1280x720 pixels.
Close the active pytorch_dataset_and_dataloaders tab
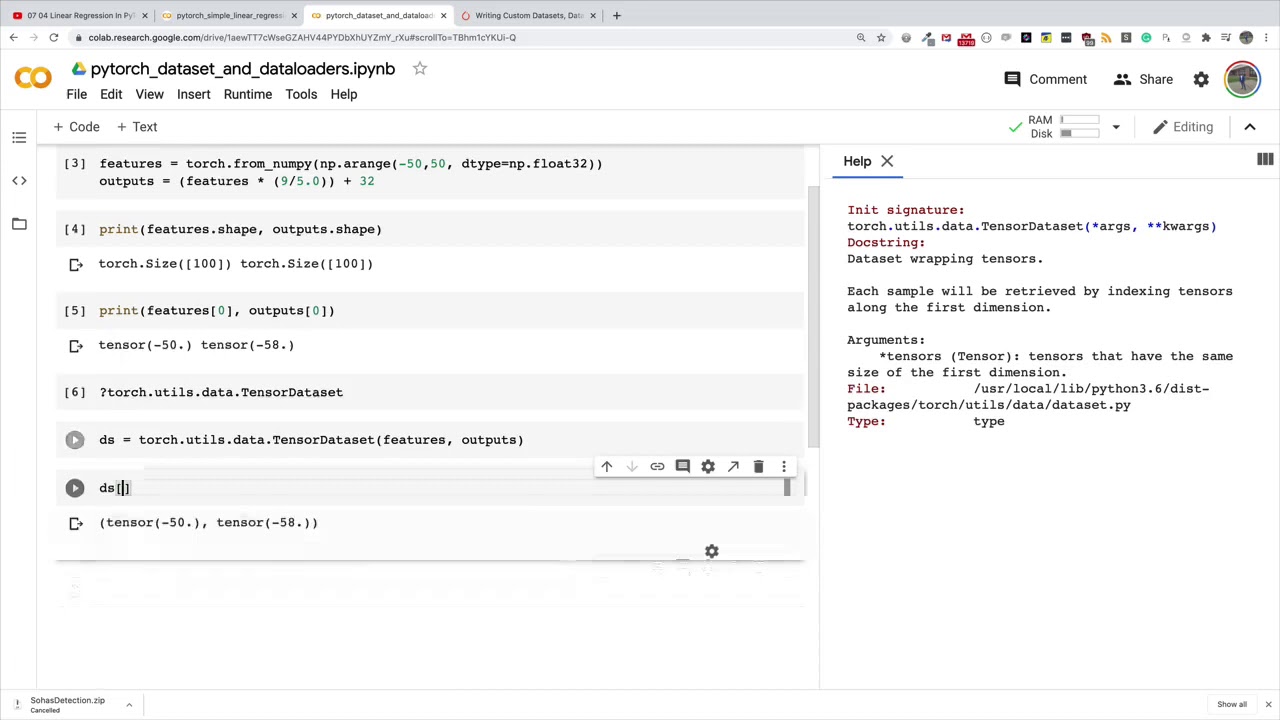pyautogui.click(x=443, y=15)
